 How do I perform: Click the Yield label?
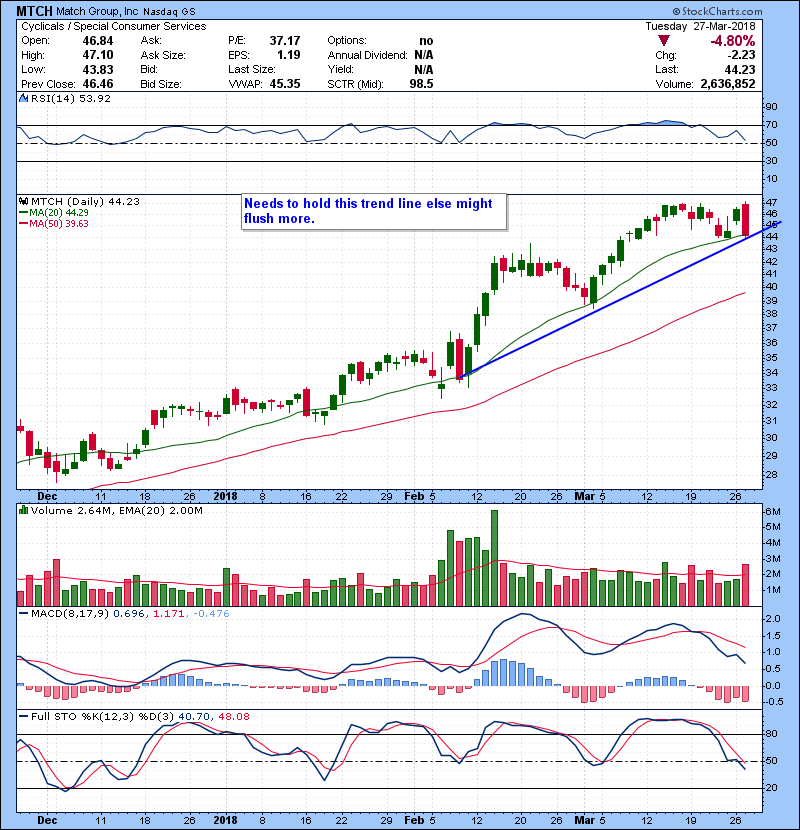(340, 69)
